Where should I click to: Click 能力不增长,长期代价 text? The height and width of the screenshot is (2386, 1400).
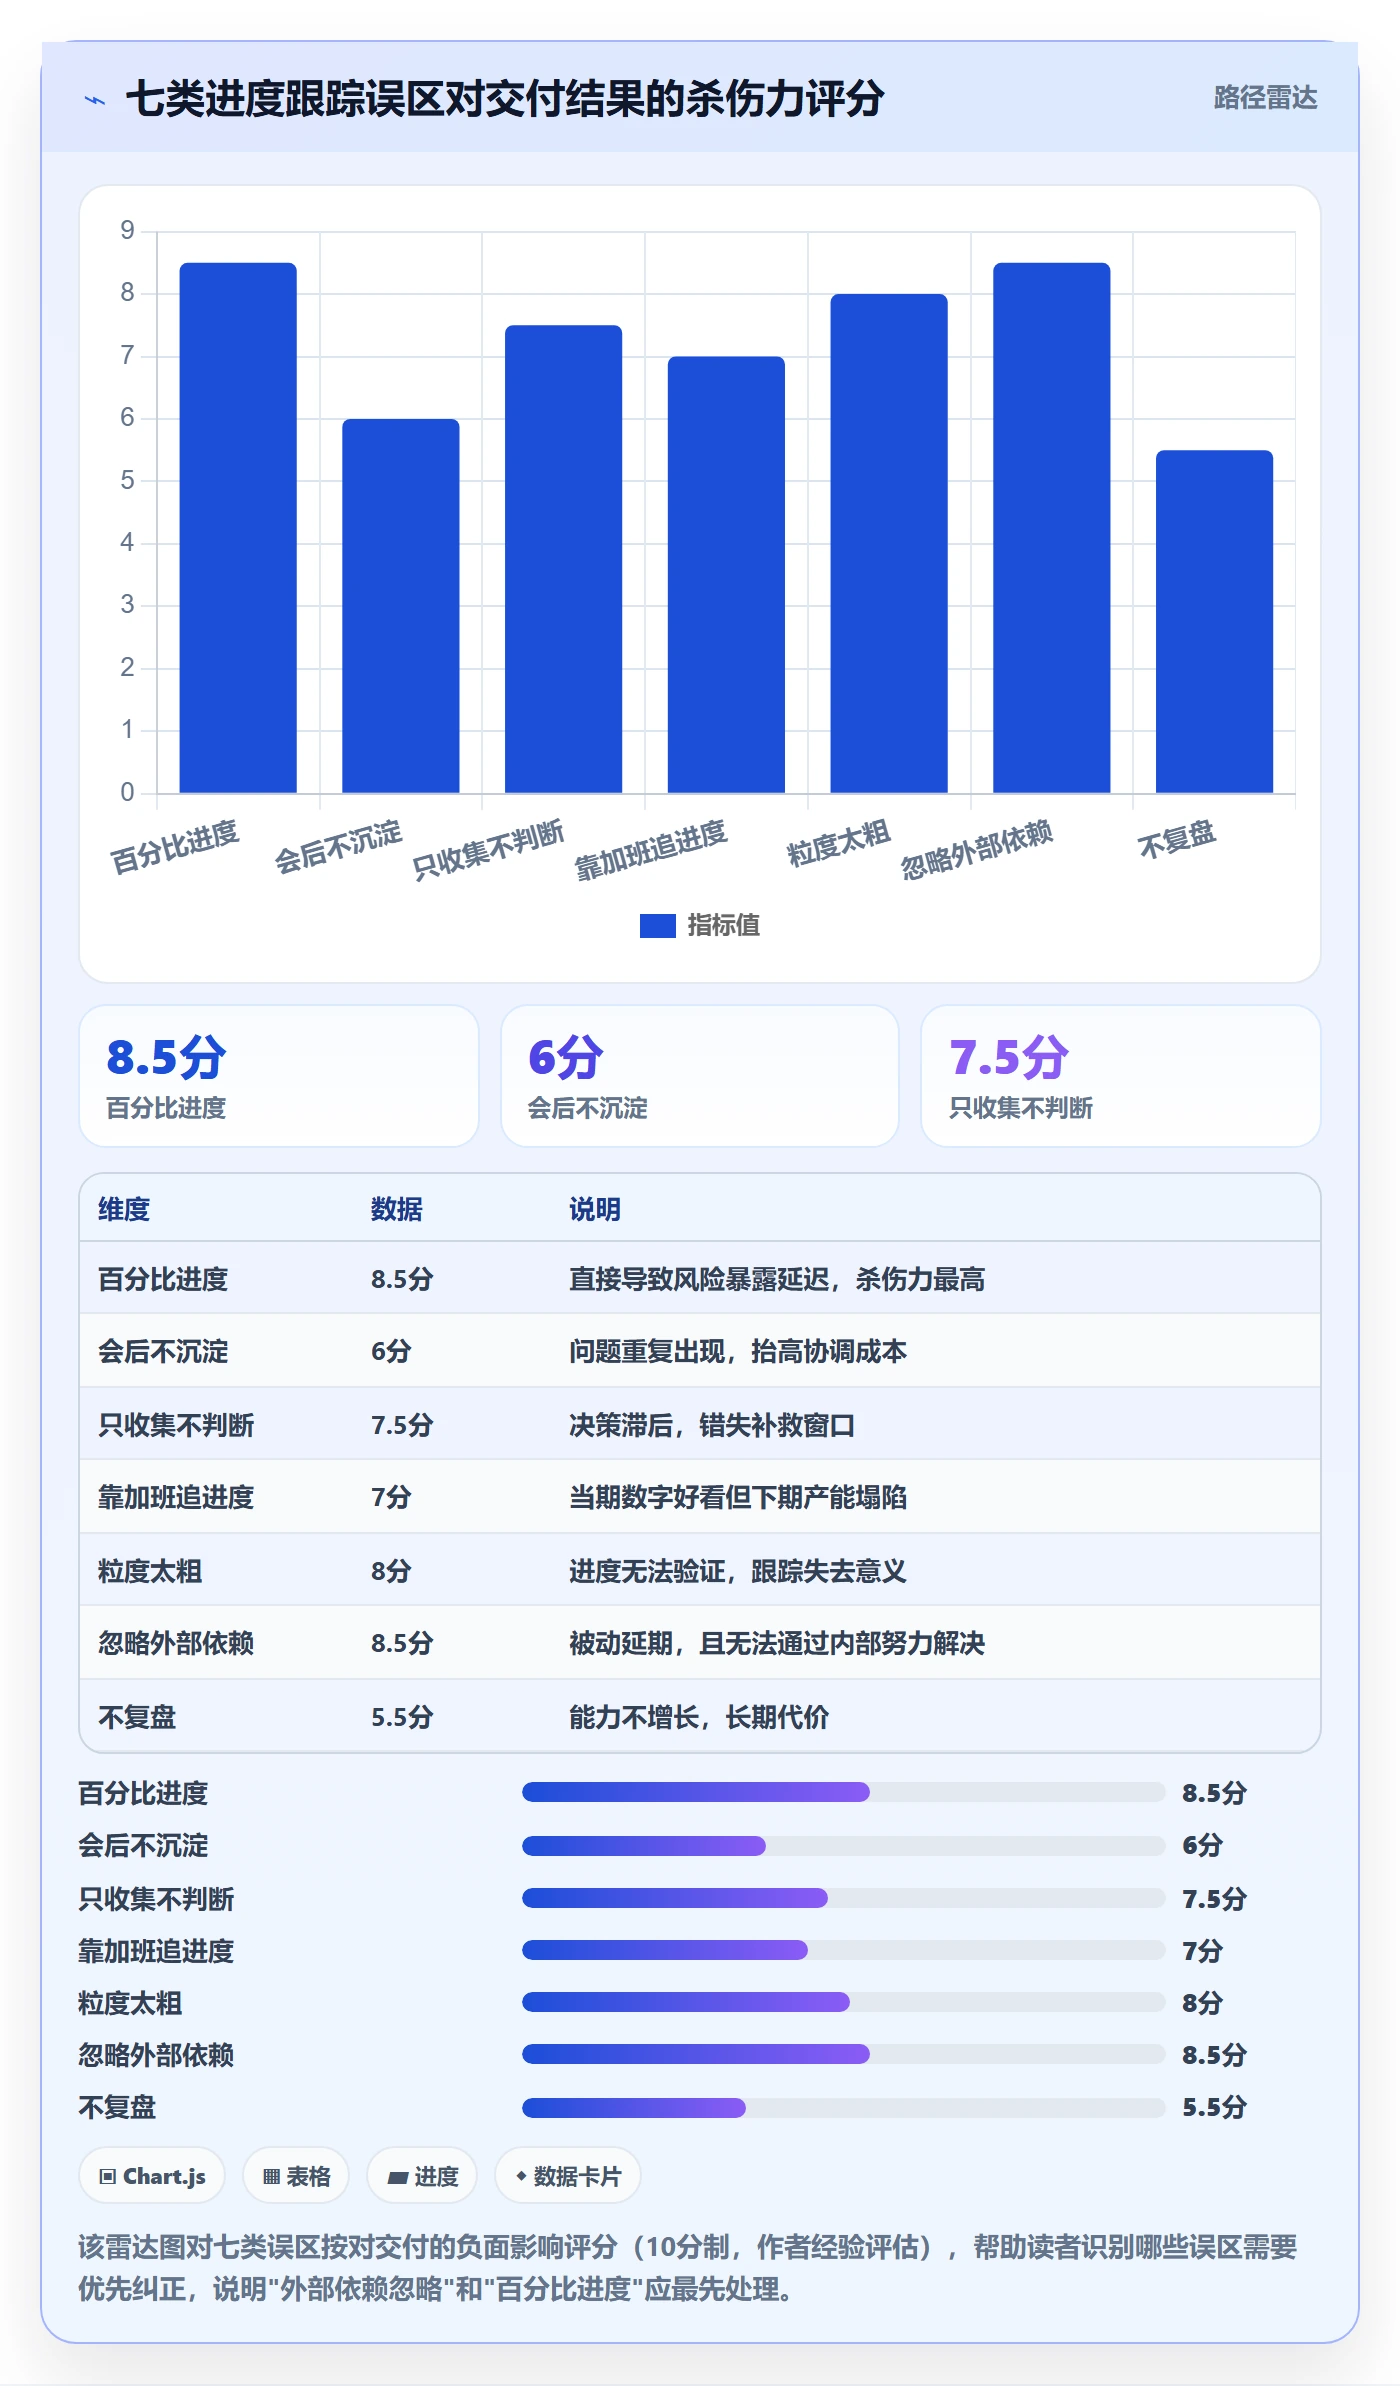pyautogui.click(x=699, y=1717)
